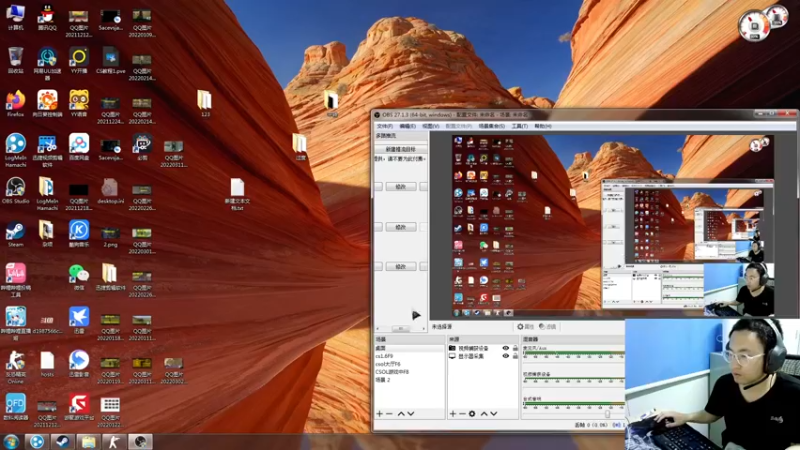Click the 新建推流目标 button

click(401, 149)
